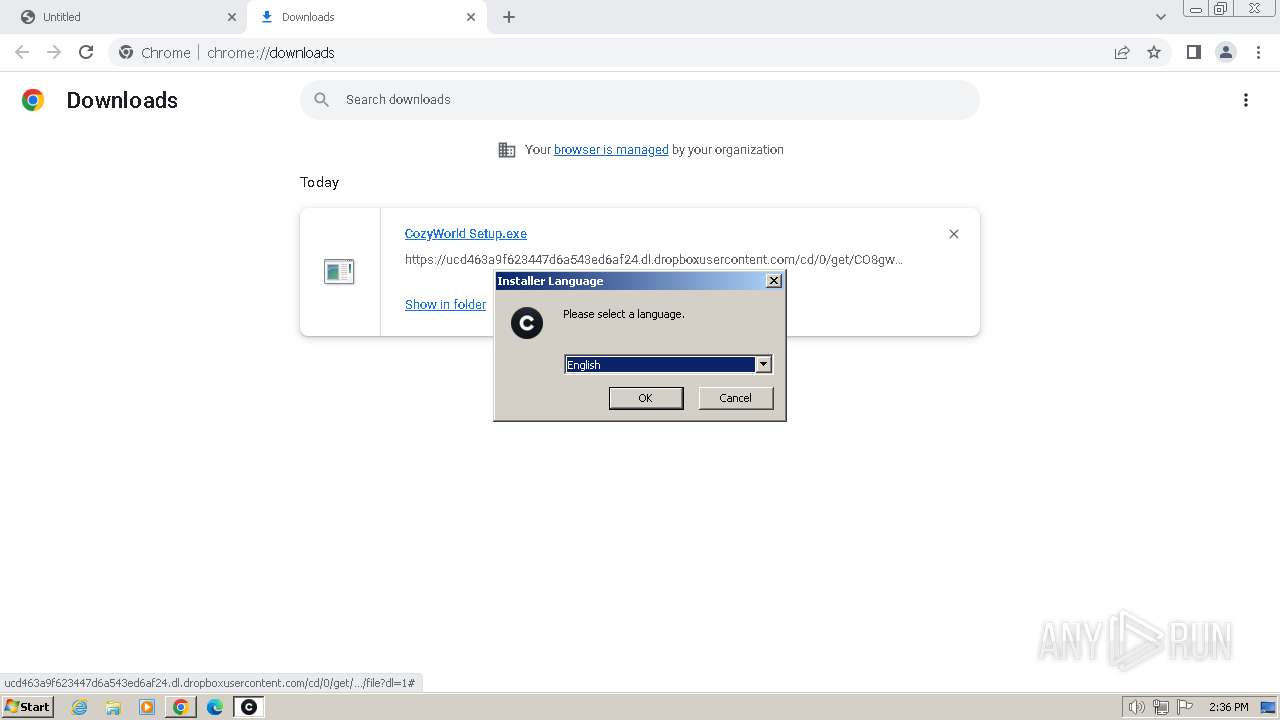Reload the downloads page
The width and height of the screenshot is (1280, 720).
pos(86,52)
